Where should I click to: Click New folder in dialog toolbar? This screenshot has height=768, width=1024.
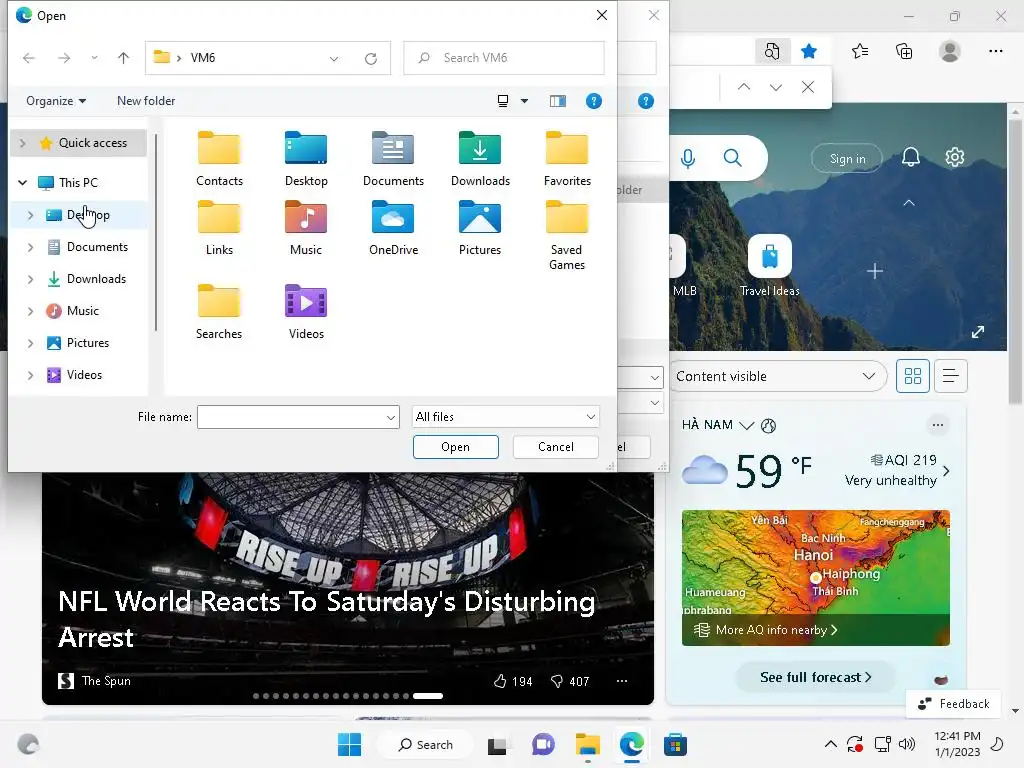click(146, 101)
